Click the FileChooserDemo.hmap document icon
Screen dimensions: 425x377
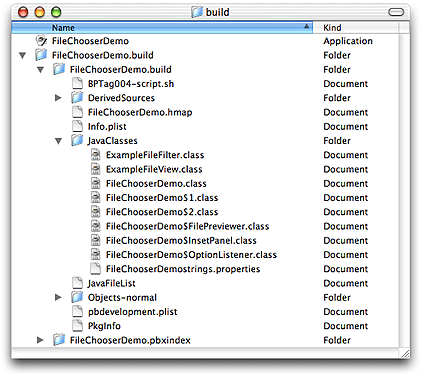[x=77, y=112]
